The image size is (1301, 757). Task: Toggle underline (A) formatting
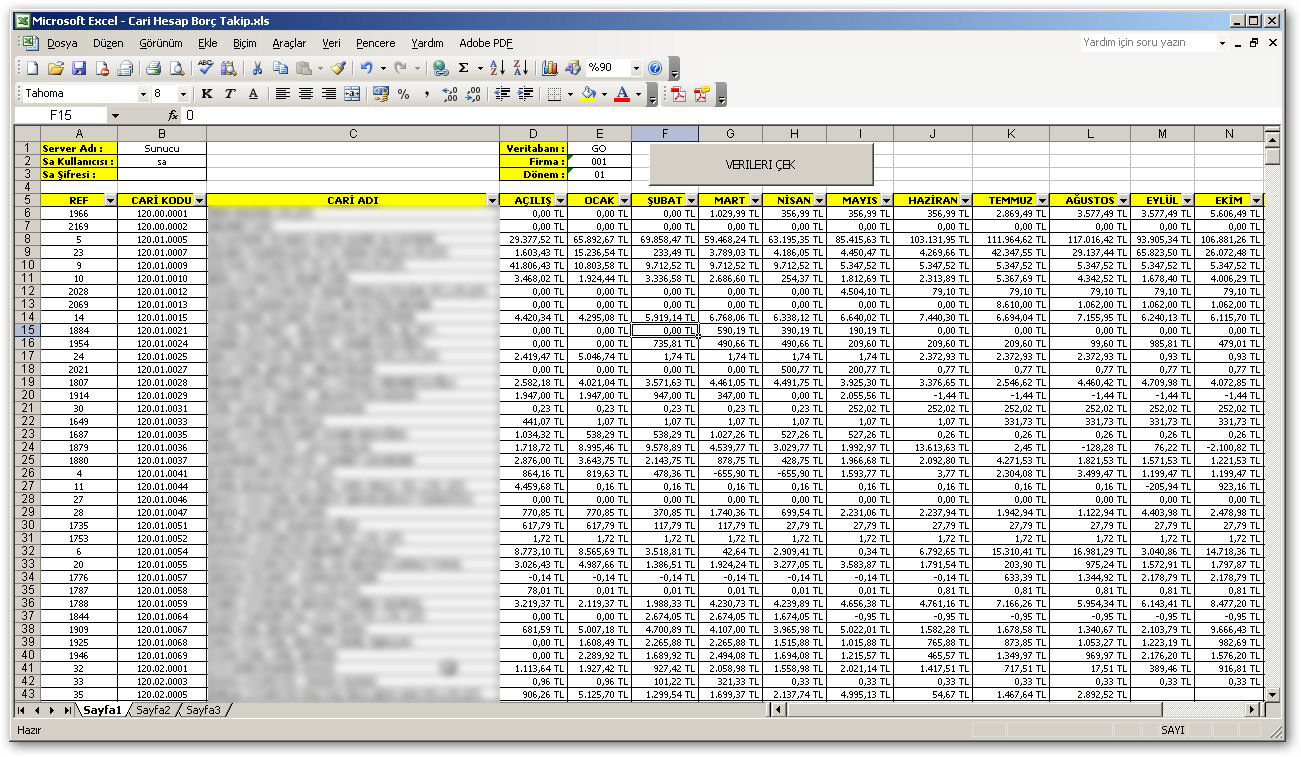(x=253, y=94)
